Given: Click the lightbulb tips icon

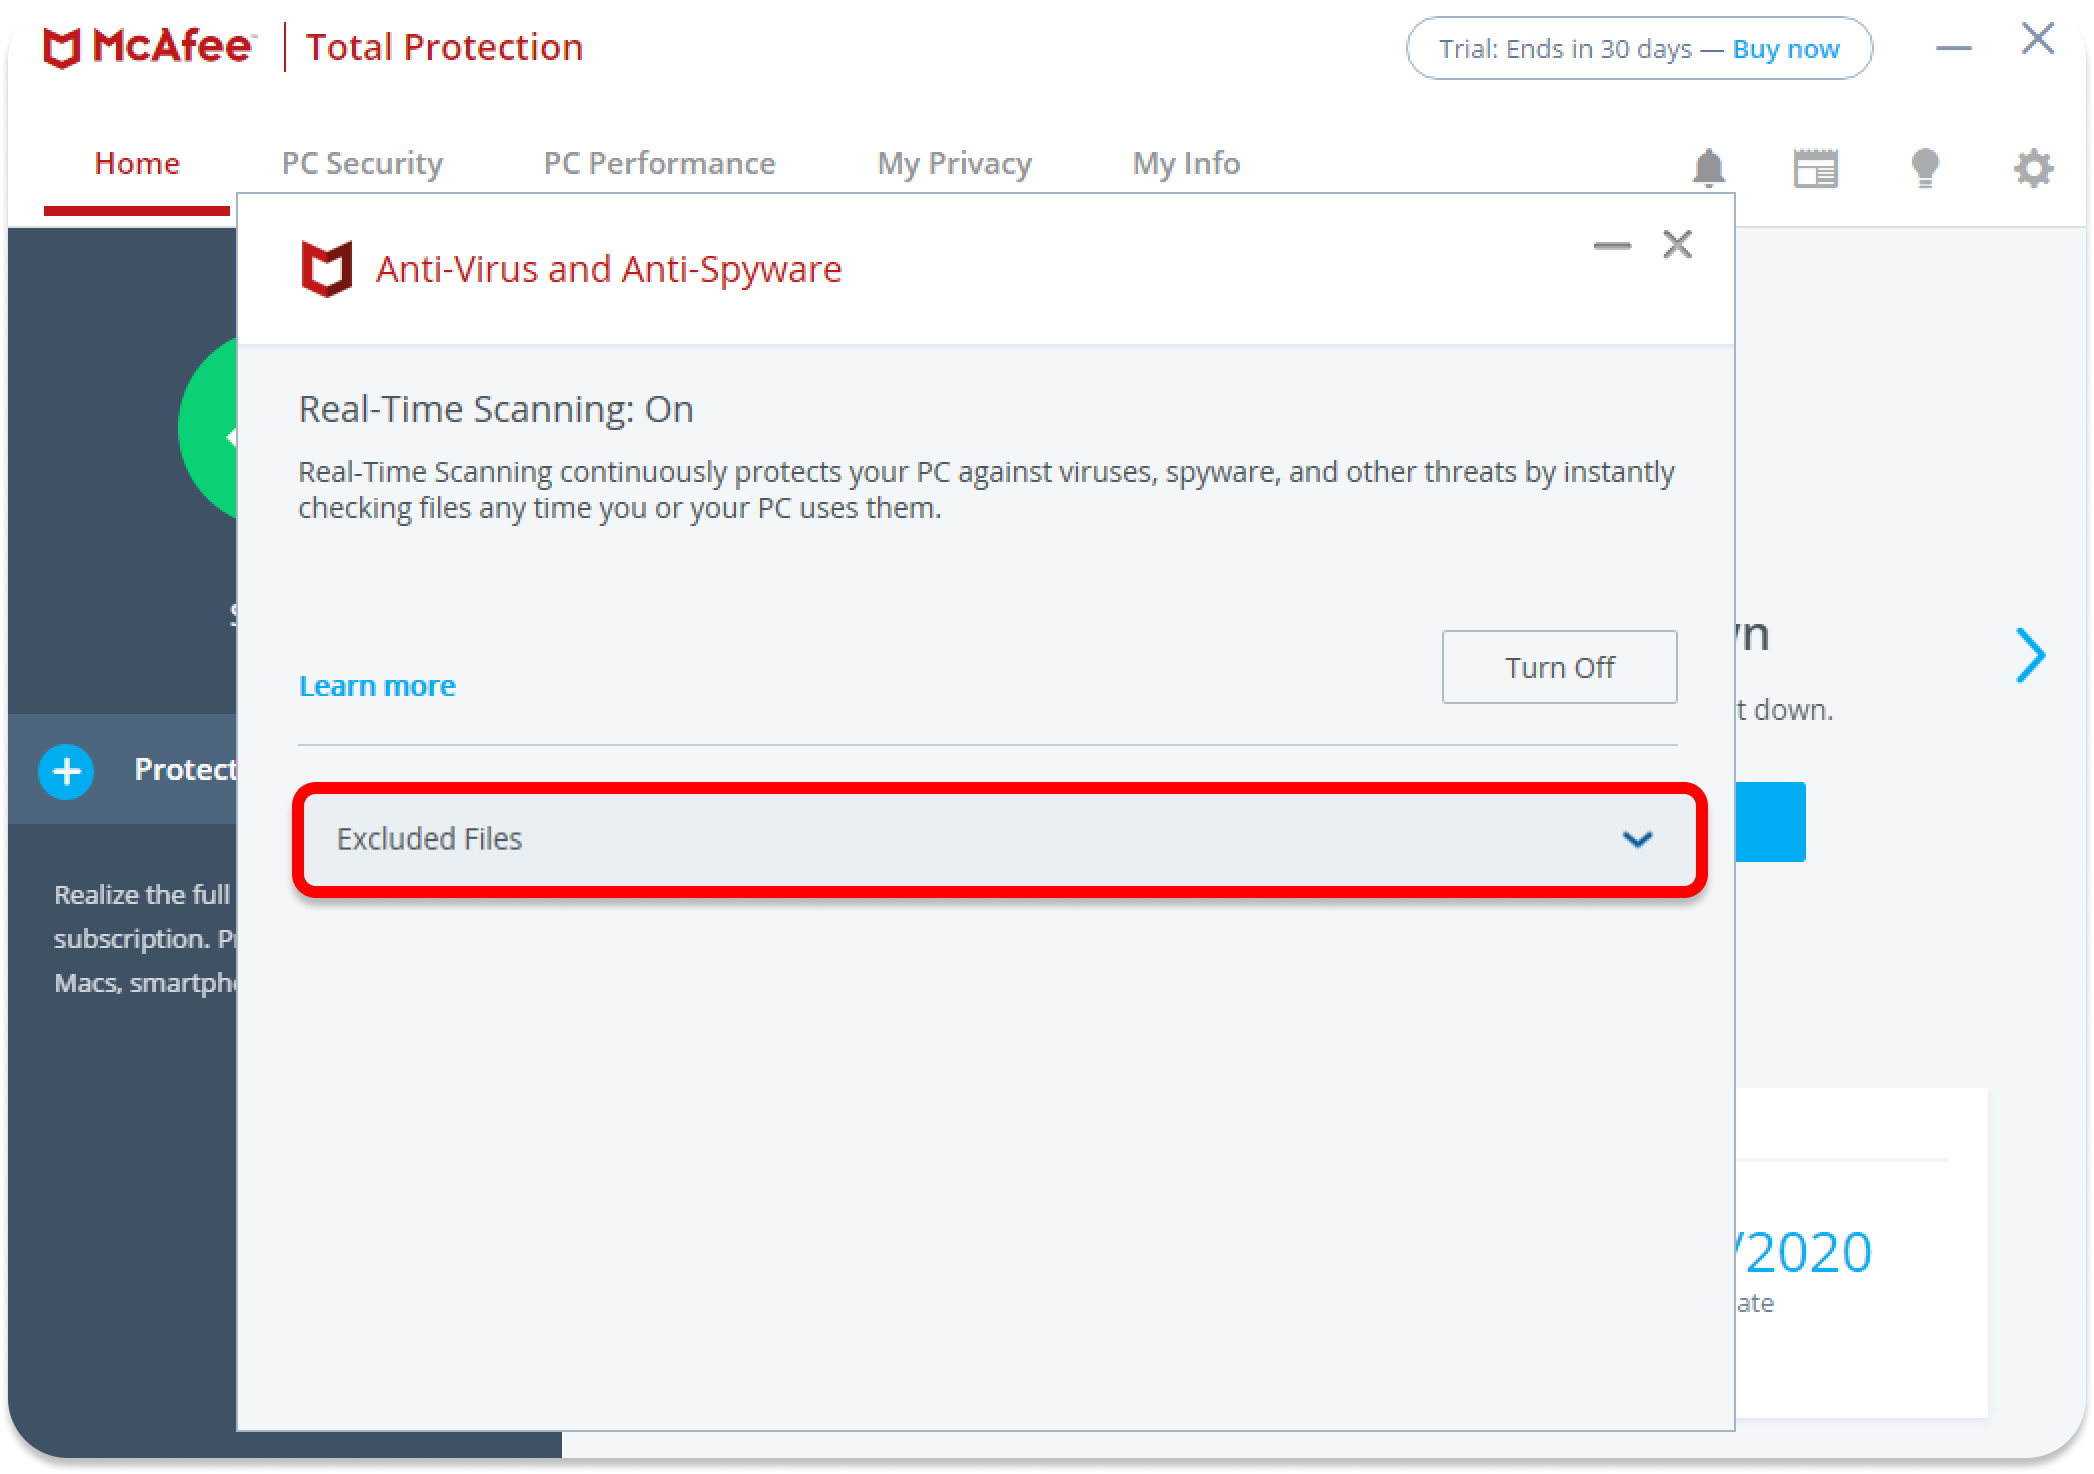Looking at the screenshot, I should [x=1924, y=168].
